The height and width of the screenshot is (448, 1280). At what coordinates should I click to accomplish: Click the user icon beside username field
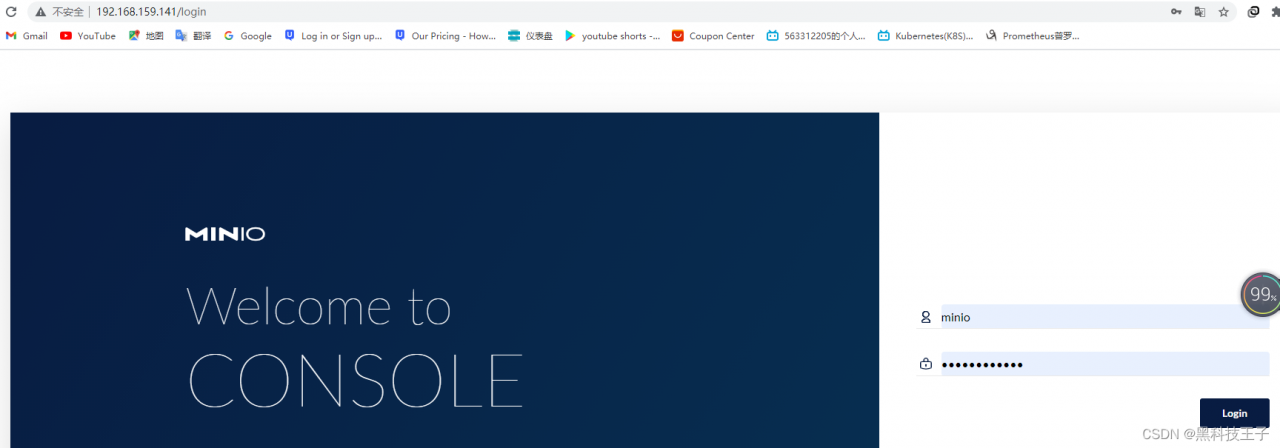(x=926, y=317)
